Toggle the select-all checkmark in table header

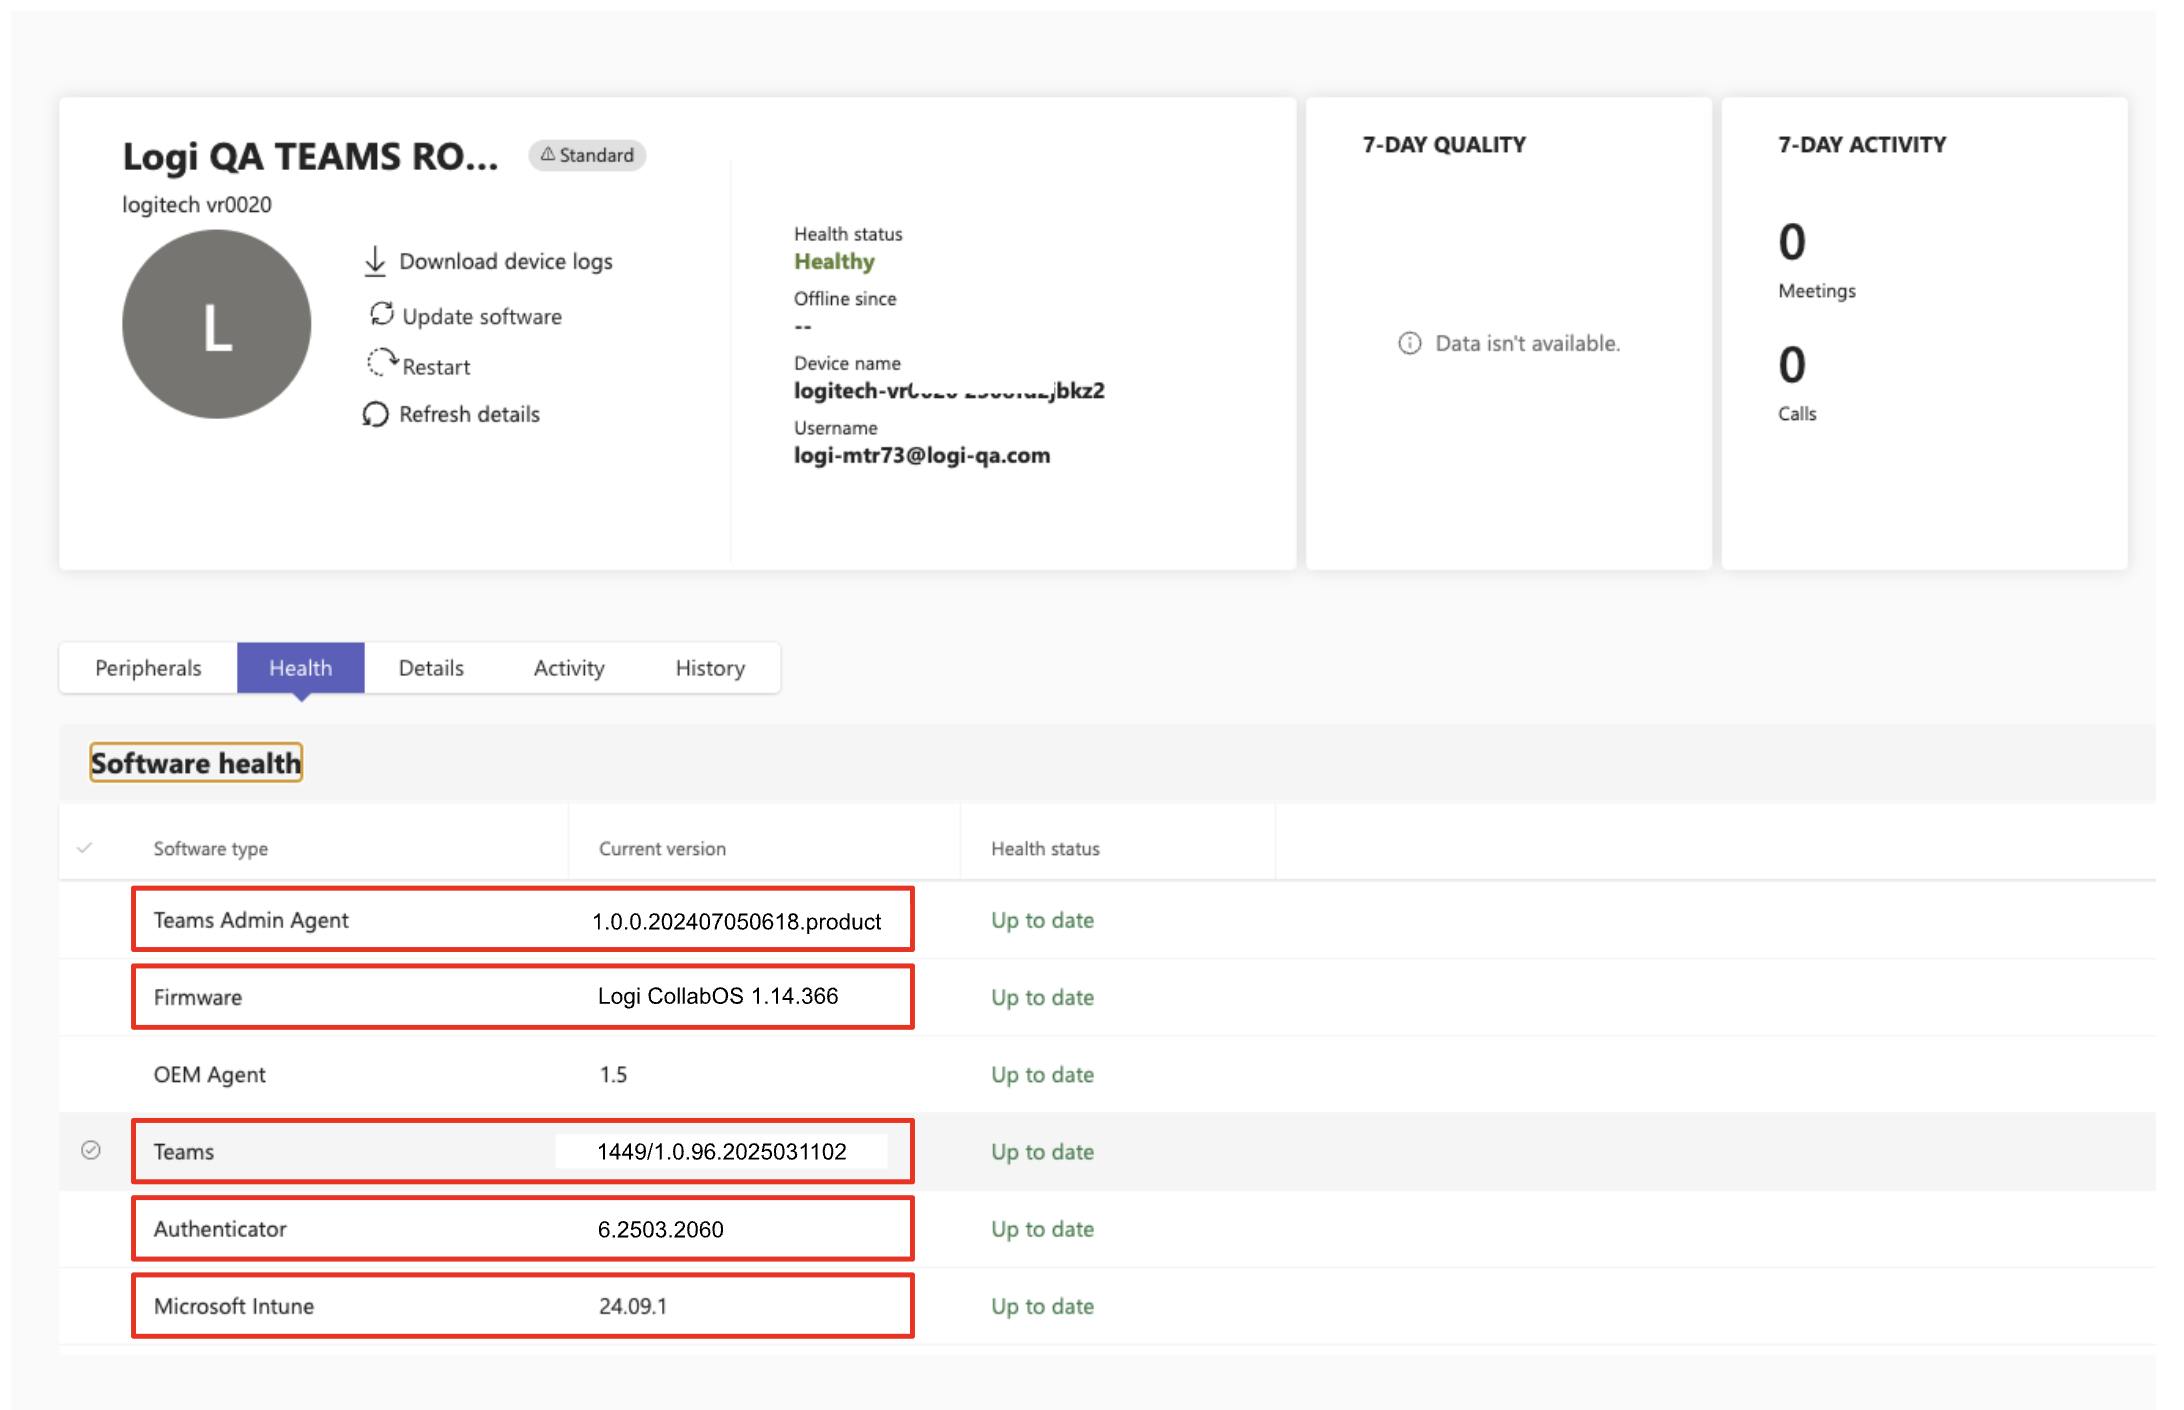pos(85,848)
